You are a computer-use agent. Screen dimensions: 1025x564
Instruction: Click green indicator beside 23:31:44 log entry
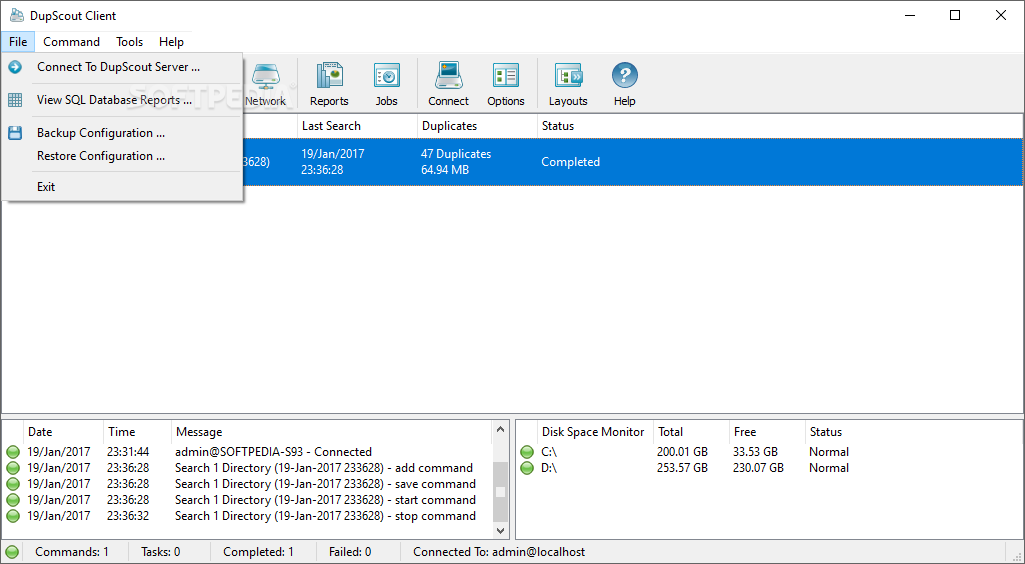[13, 452]
